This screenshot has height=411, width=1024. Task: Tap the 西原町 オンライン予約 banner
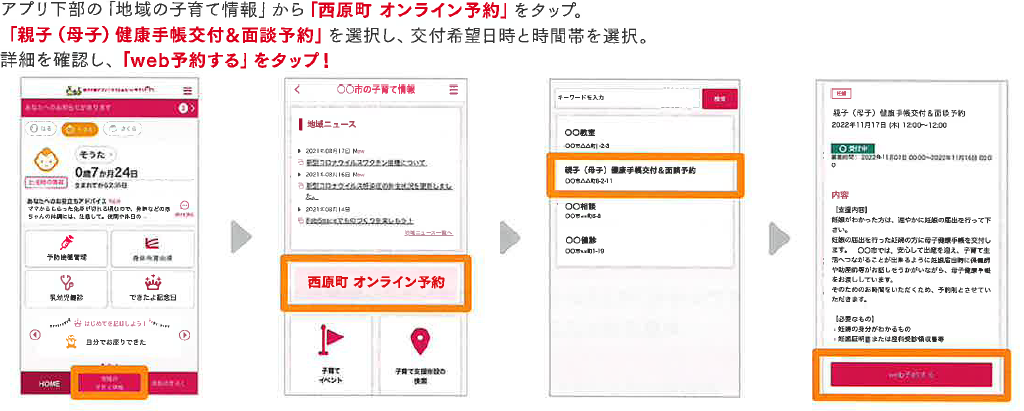[377, 282]
